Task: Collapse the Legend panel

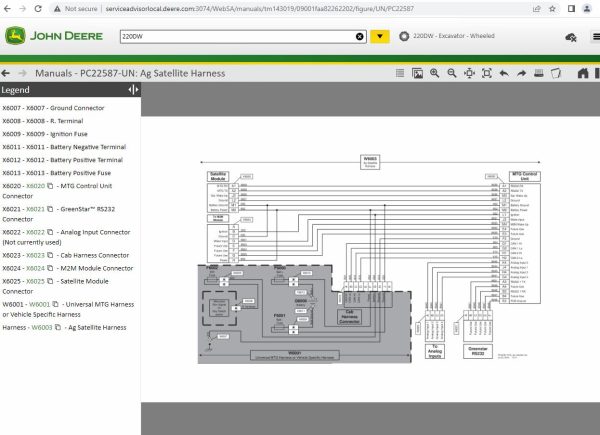Action: click(x=133, y=90)
